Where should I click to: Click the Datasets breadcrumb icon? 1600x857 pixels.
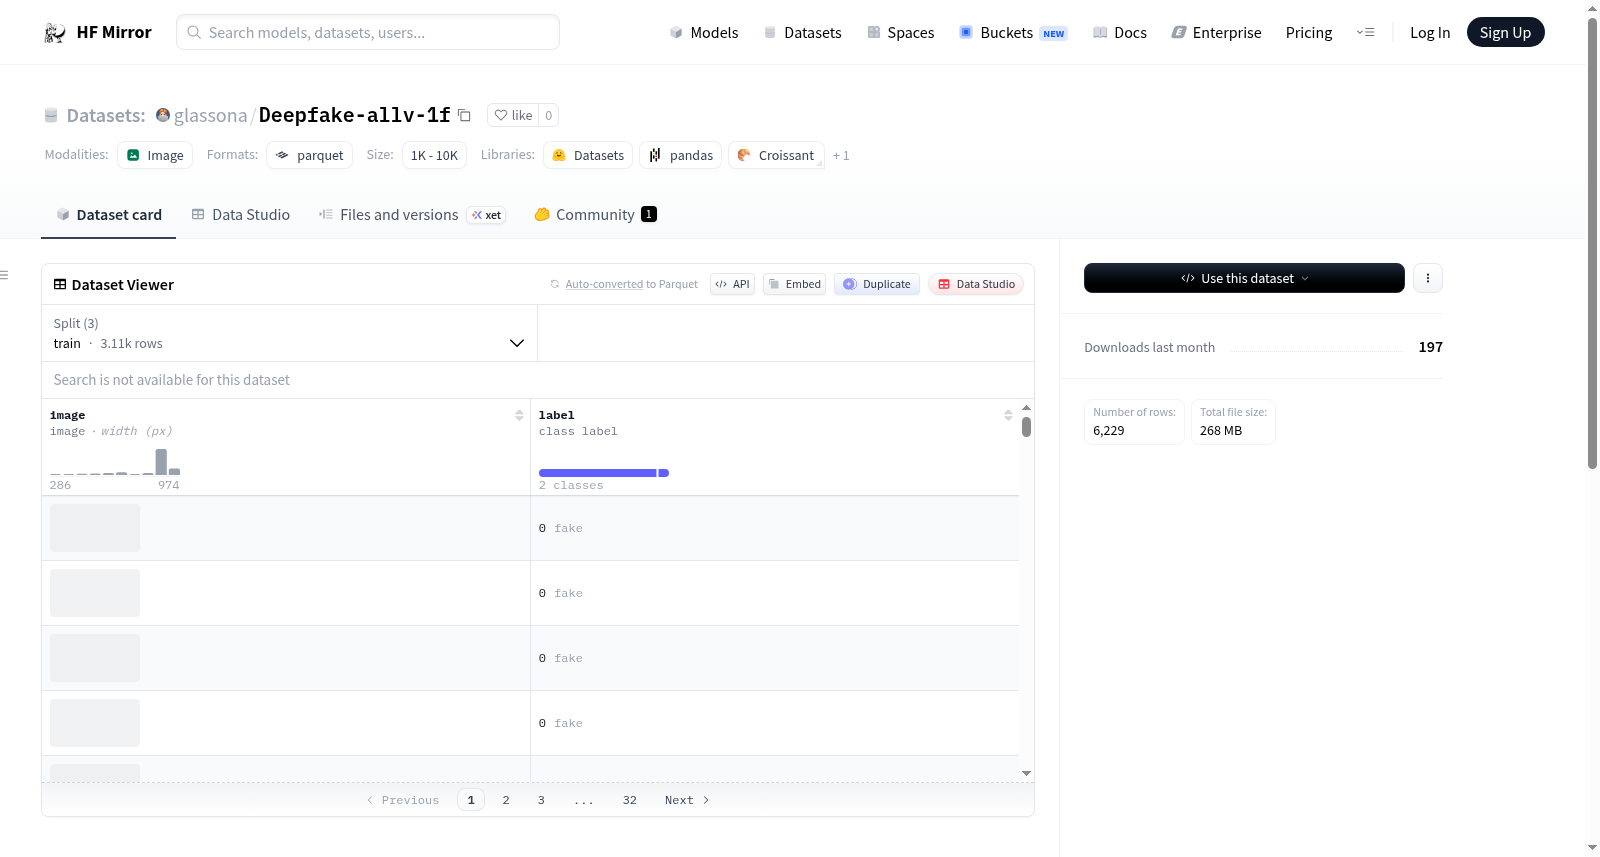[51, 116]
